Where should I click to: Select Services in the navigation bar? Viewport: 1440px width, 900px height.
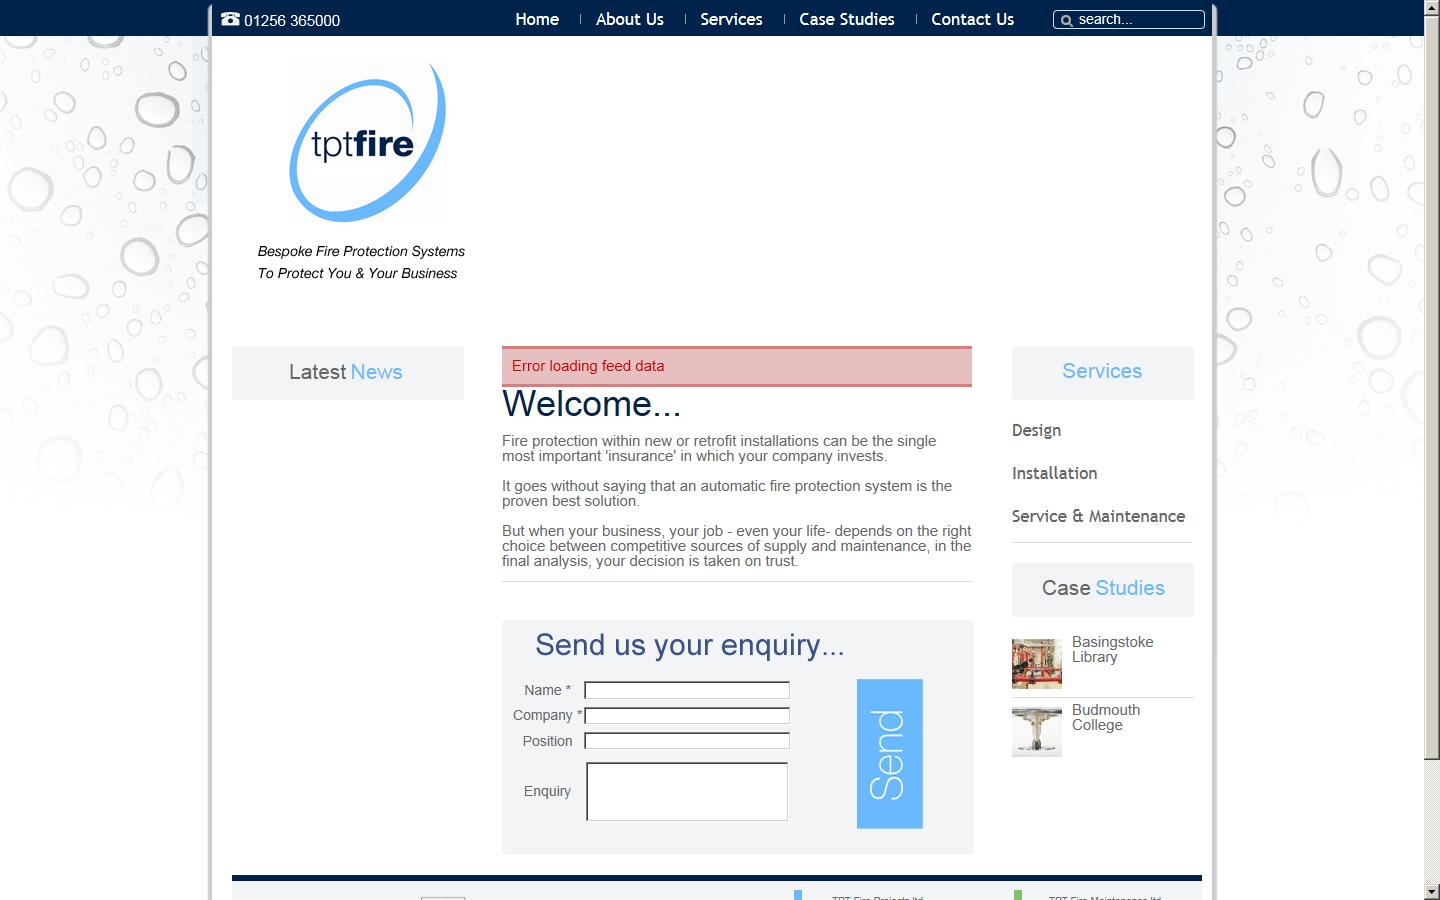pos(731,19)
